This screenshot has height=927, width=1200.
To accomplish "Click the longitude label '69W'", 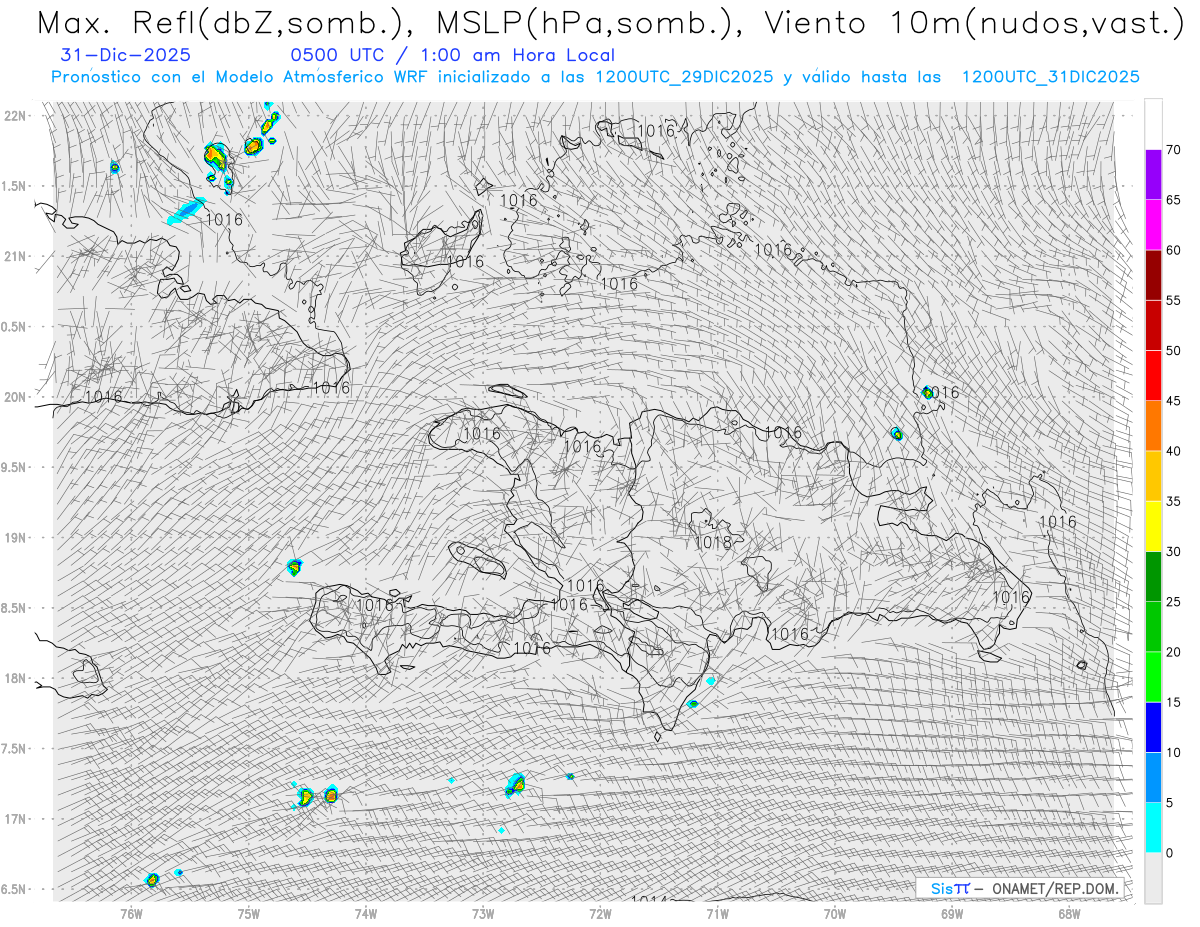I will pyautogui.click(x=952, y=913).
